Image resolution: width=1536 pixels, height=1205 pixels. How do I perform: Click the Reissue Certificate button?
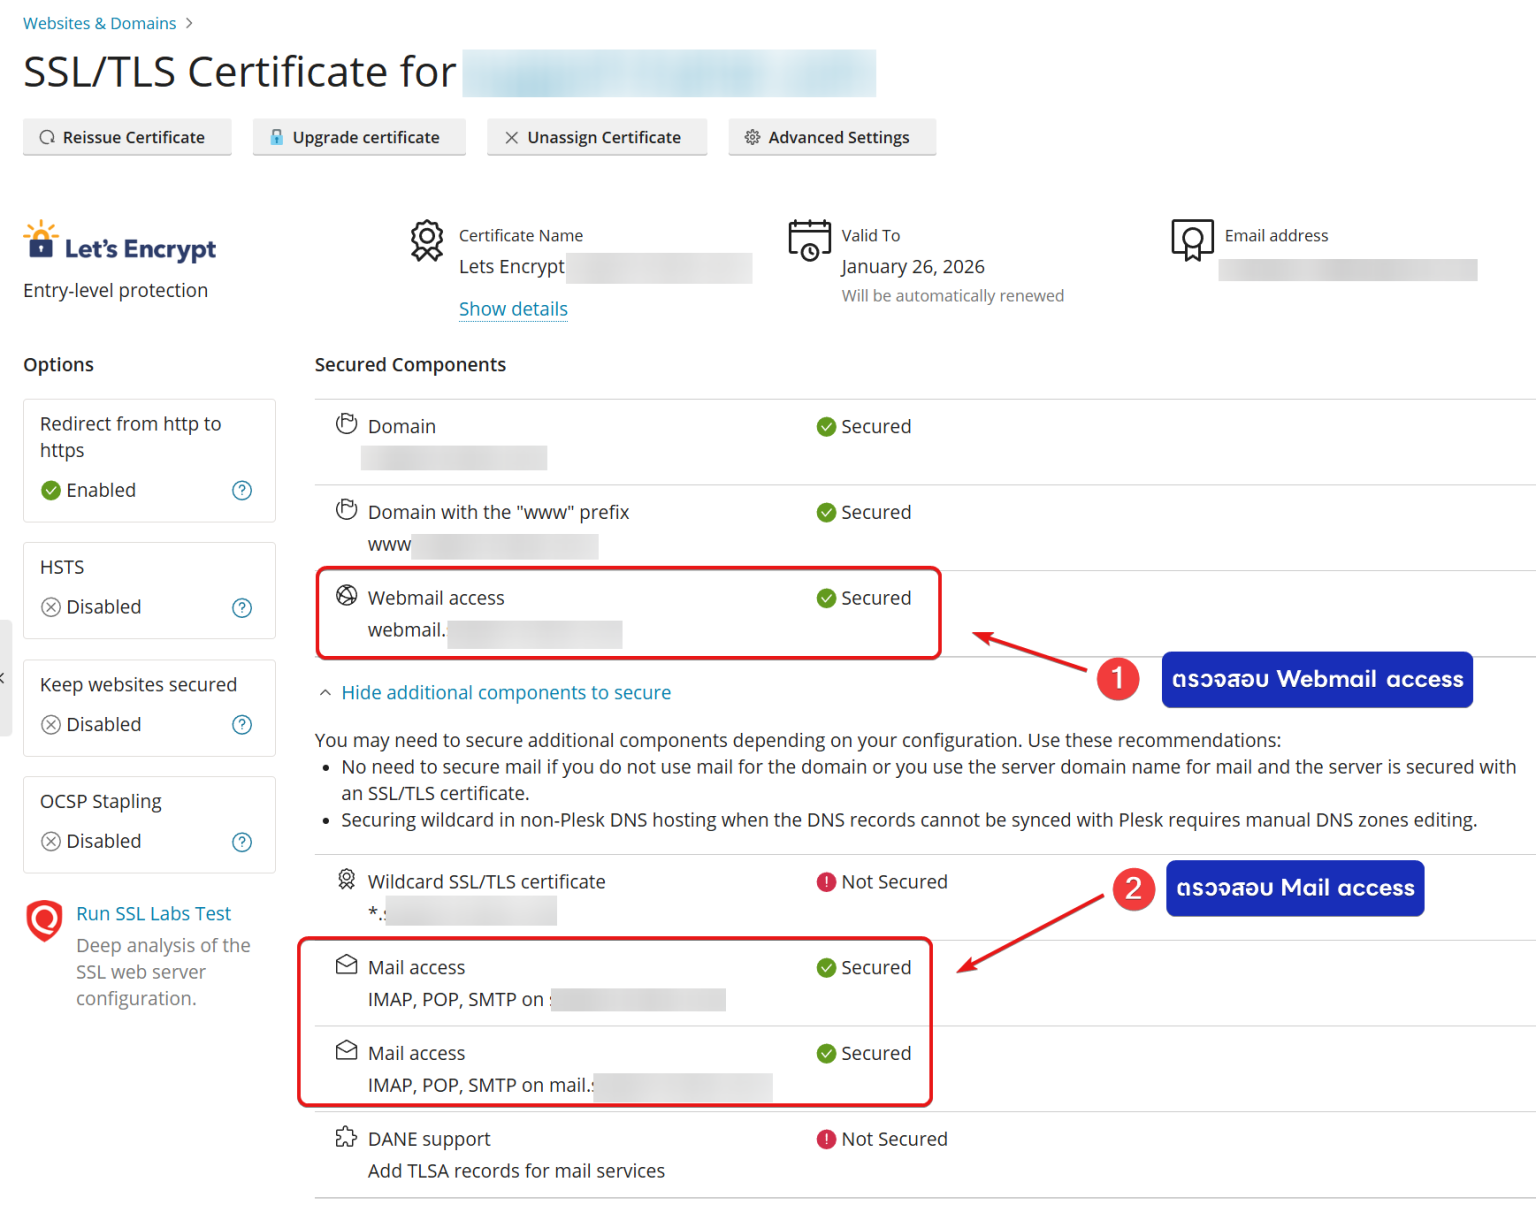[x=126, y=137]
